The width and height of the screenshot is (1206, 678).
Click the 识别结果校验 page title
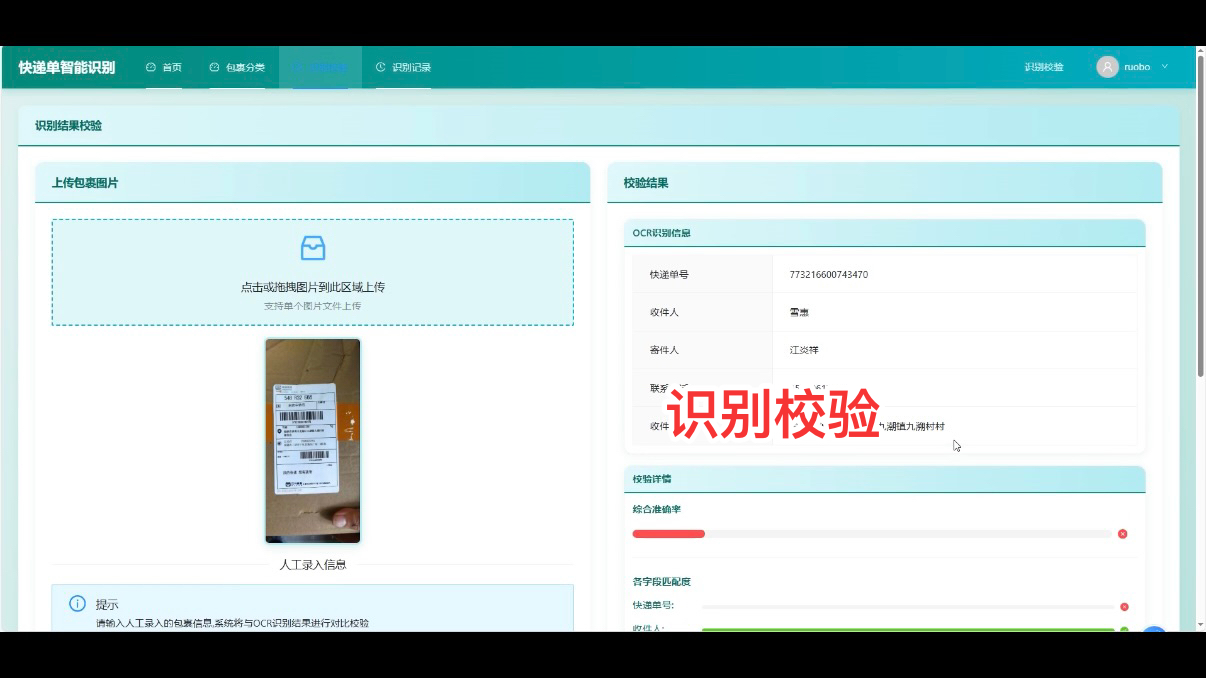point(68,126)
